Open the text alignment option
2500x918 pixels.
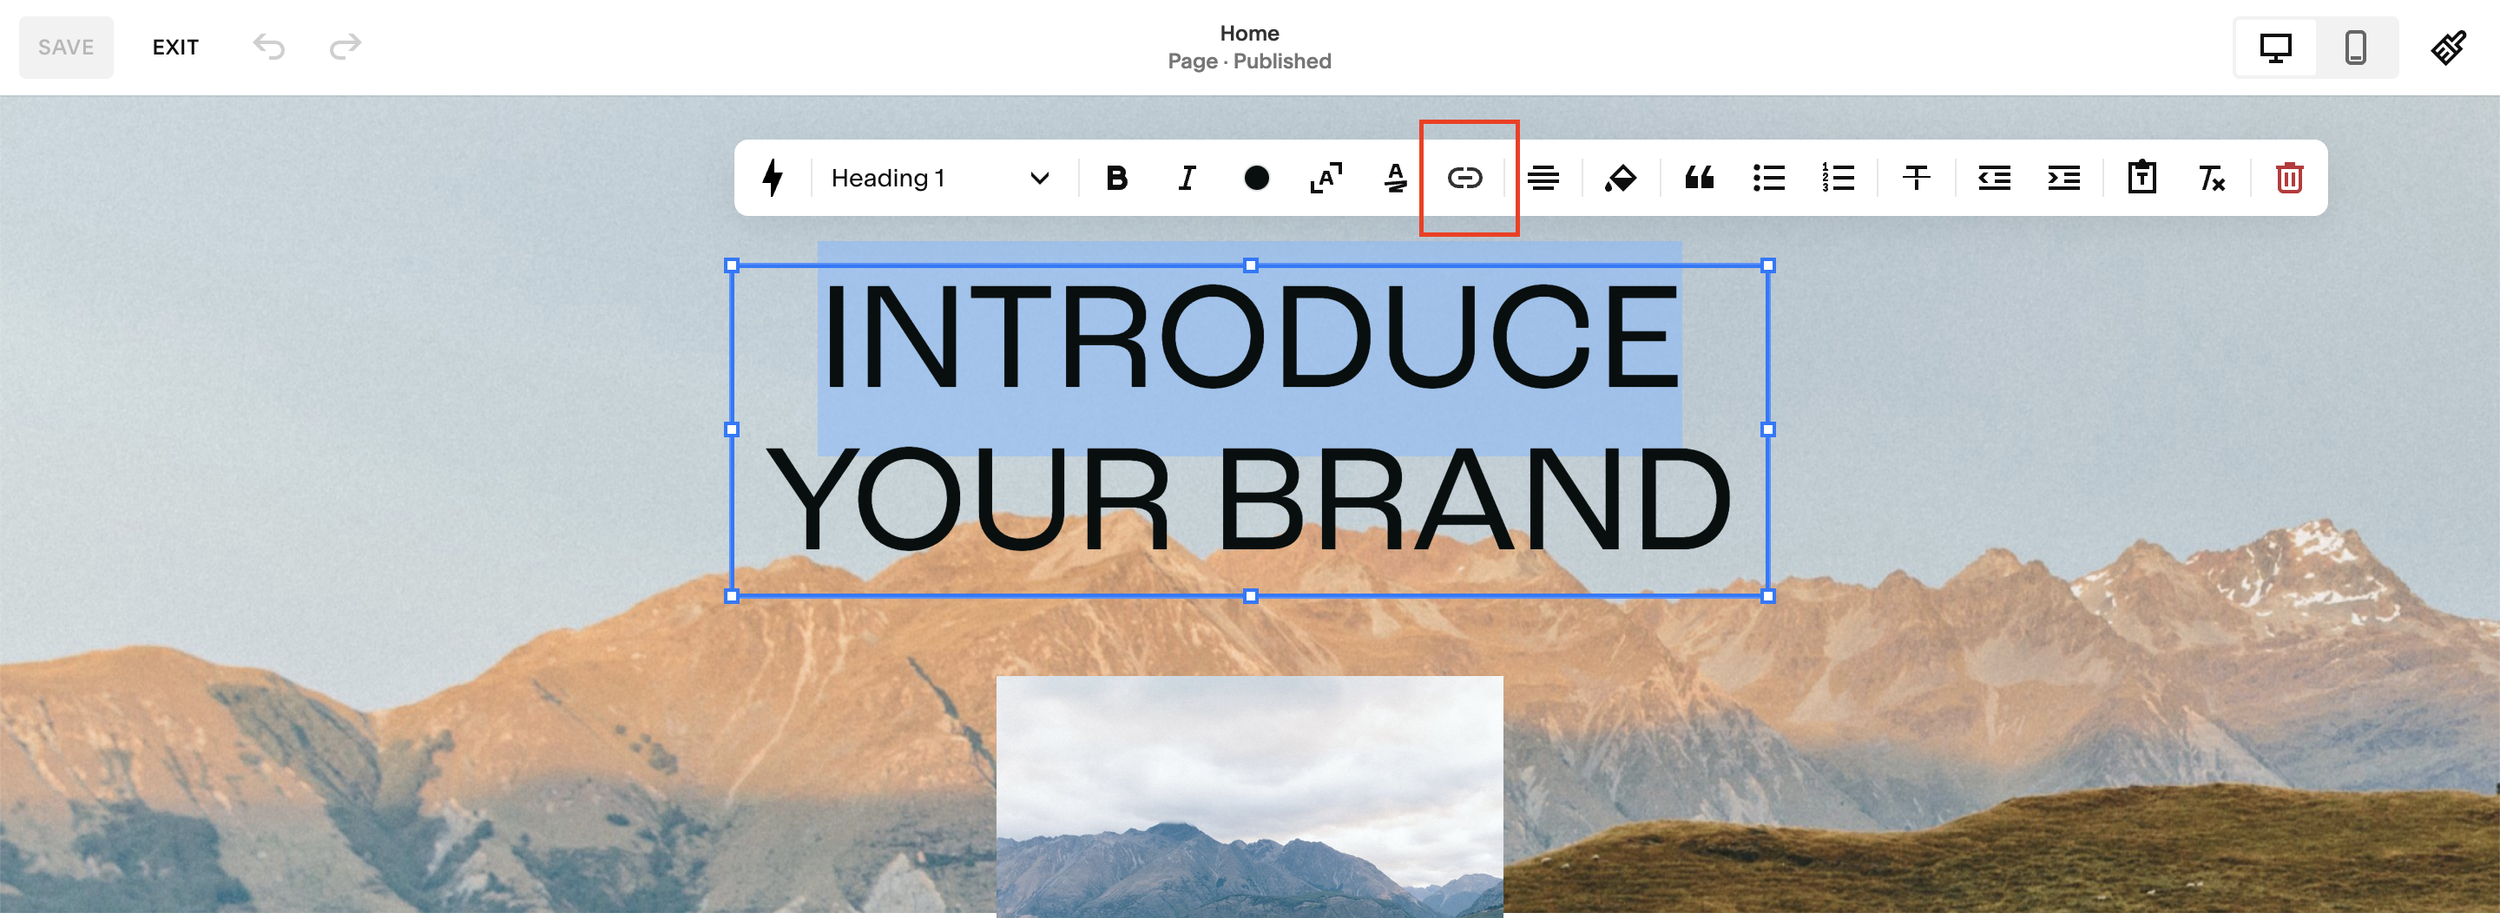point(1543,178)
